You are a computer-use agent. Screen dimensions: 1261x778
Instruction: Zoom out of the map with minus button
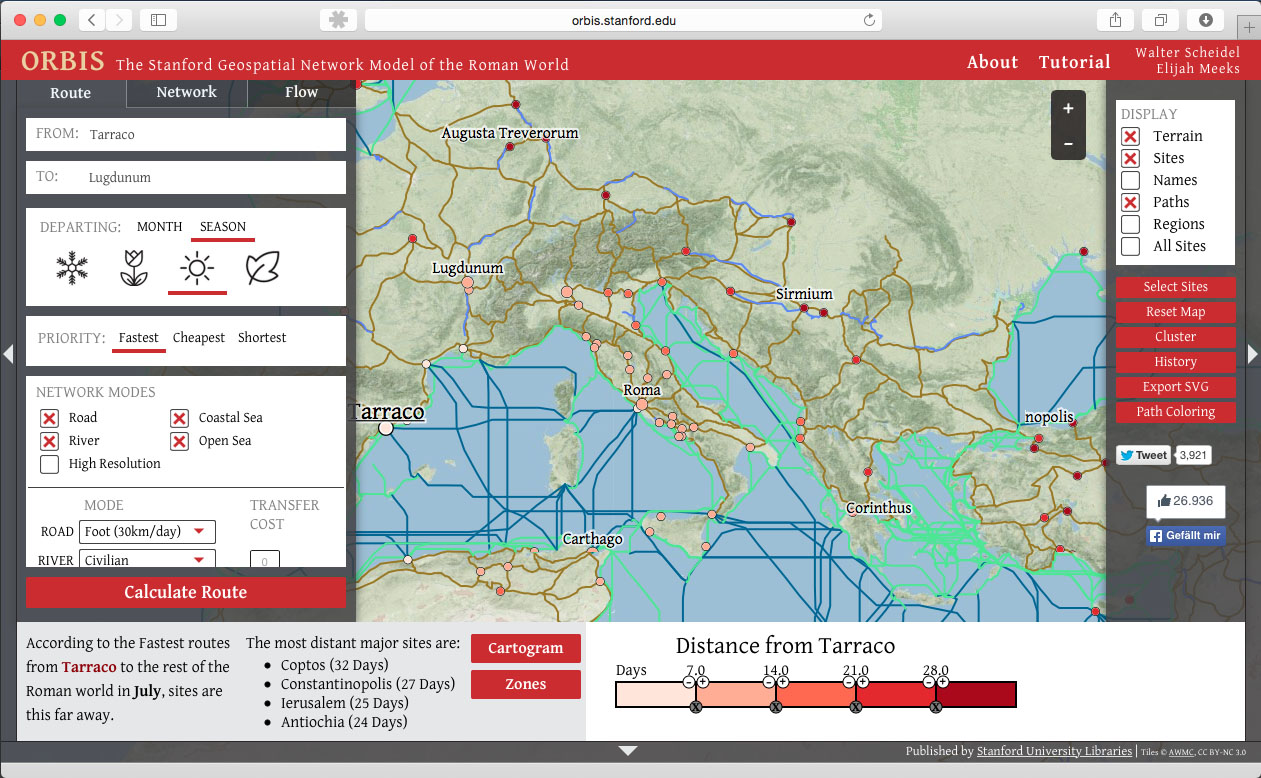tap(1068, 144)
